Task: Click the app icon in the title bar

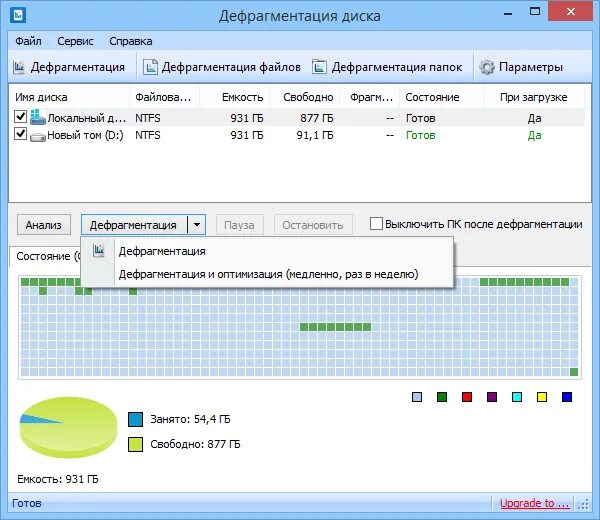Action: tap(17, 15)
